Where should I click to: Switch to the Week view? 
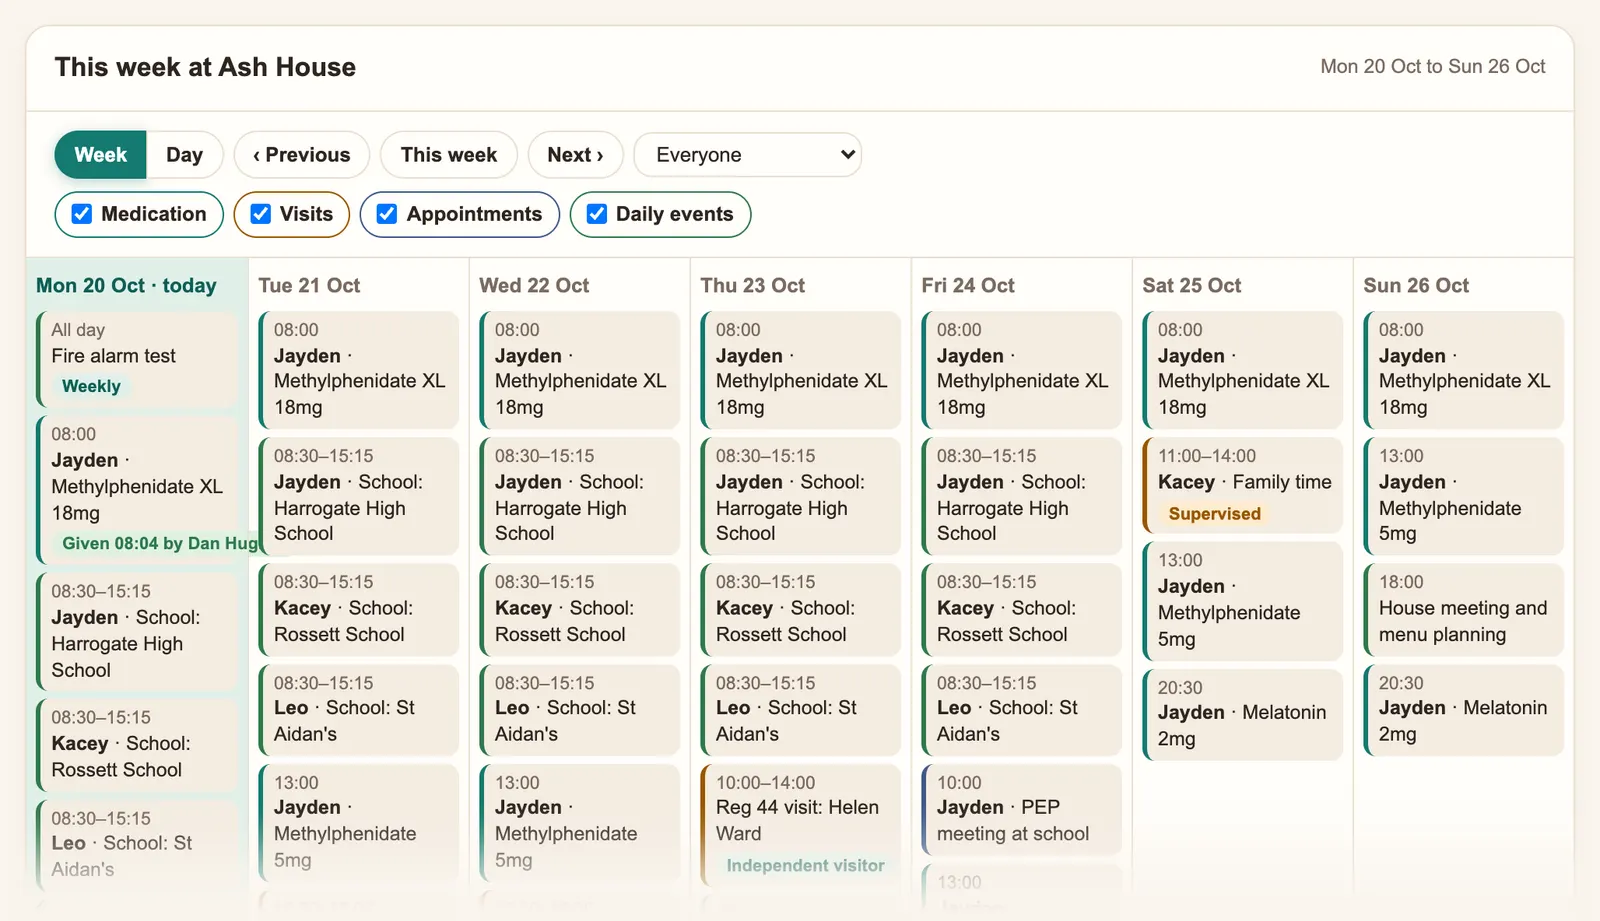(x=100, y=155)
